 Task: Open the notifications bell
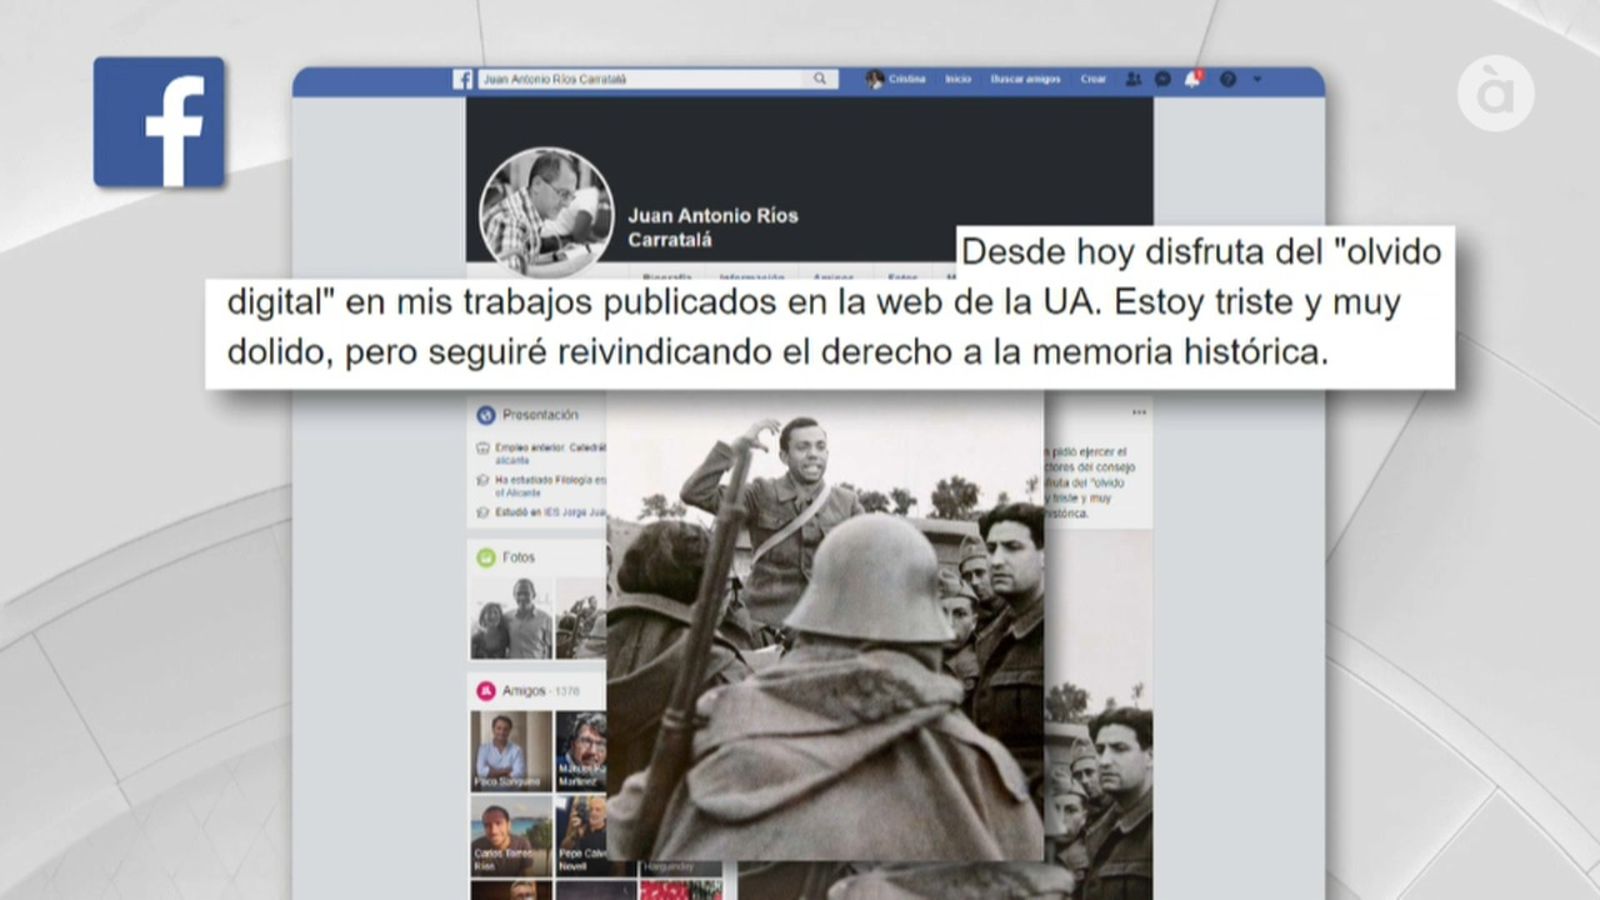point(1192,79)
